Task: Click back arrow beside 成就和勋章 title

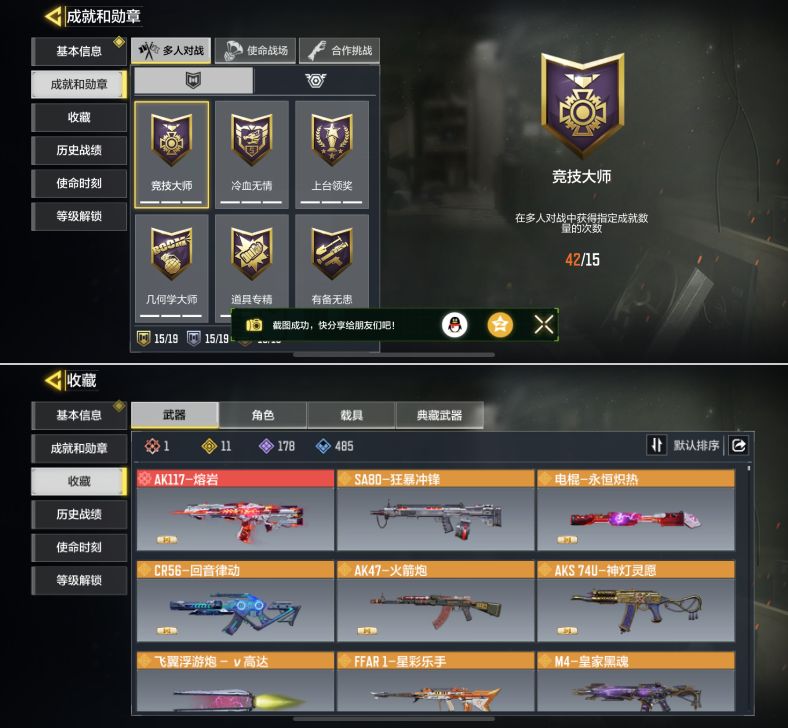Action: coord(53,17)
